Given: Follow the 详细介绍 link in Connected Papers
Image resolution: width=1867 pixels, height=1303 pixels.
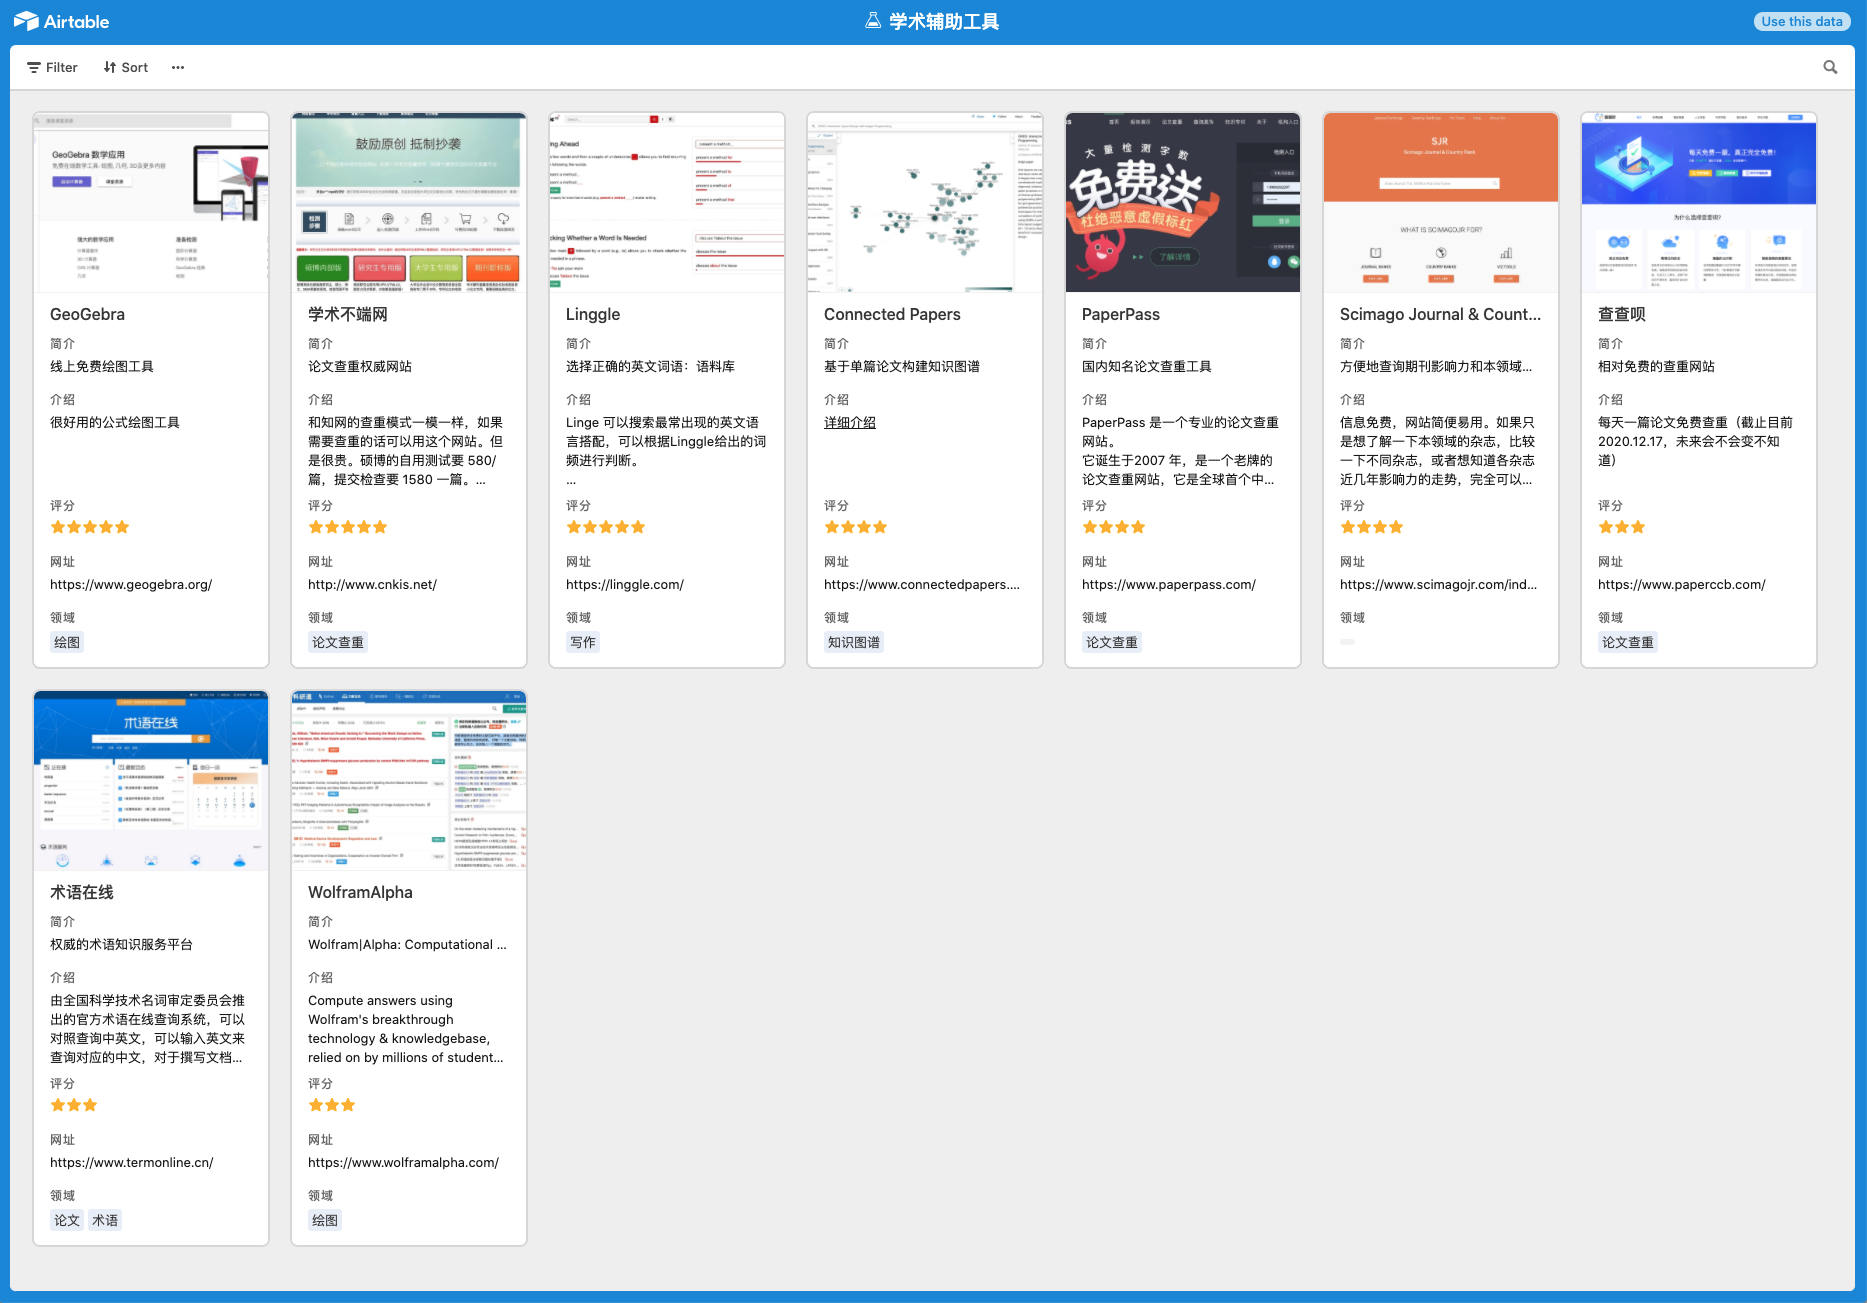Looking at the screenshot, I should [x=850, y=423].
